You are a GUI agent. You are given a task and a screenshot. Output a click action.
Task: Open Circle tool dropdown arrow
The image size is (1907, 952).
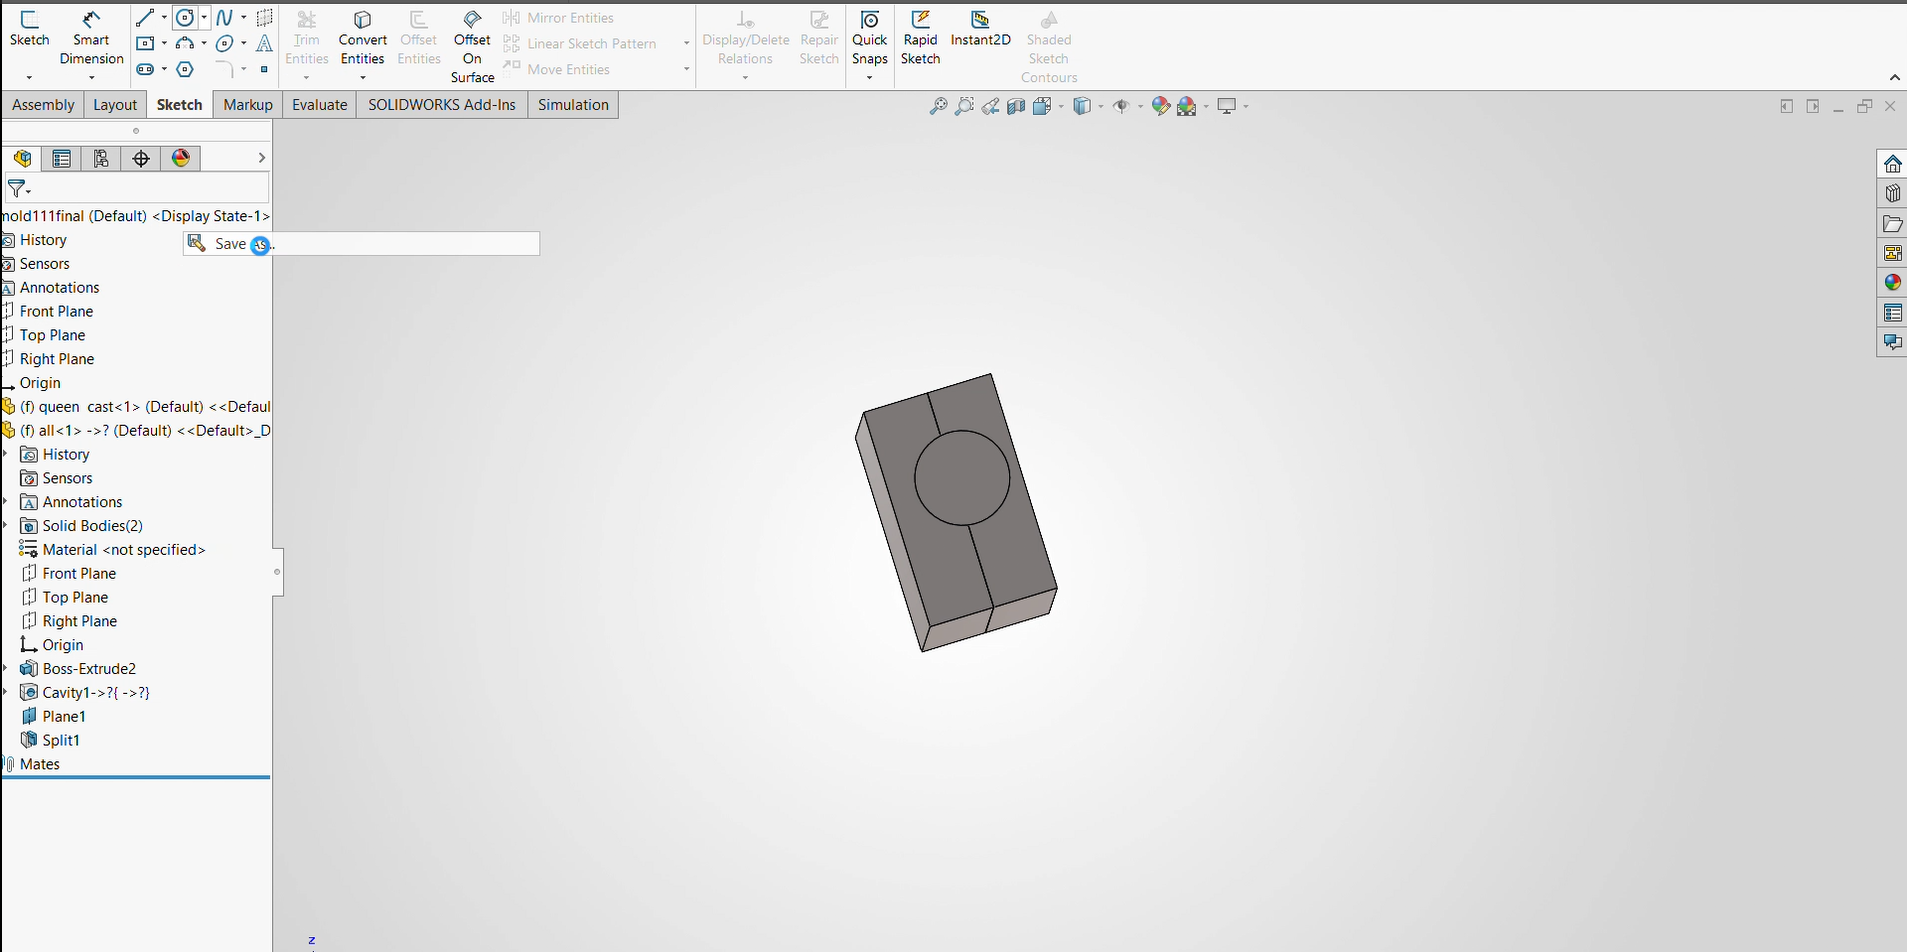(204, 17)
